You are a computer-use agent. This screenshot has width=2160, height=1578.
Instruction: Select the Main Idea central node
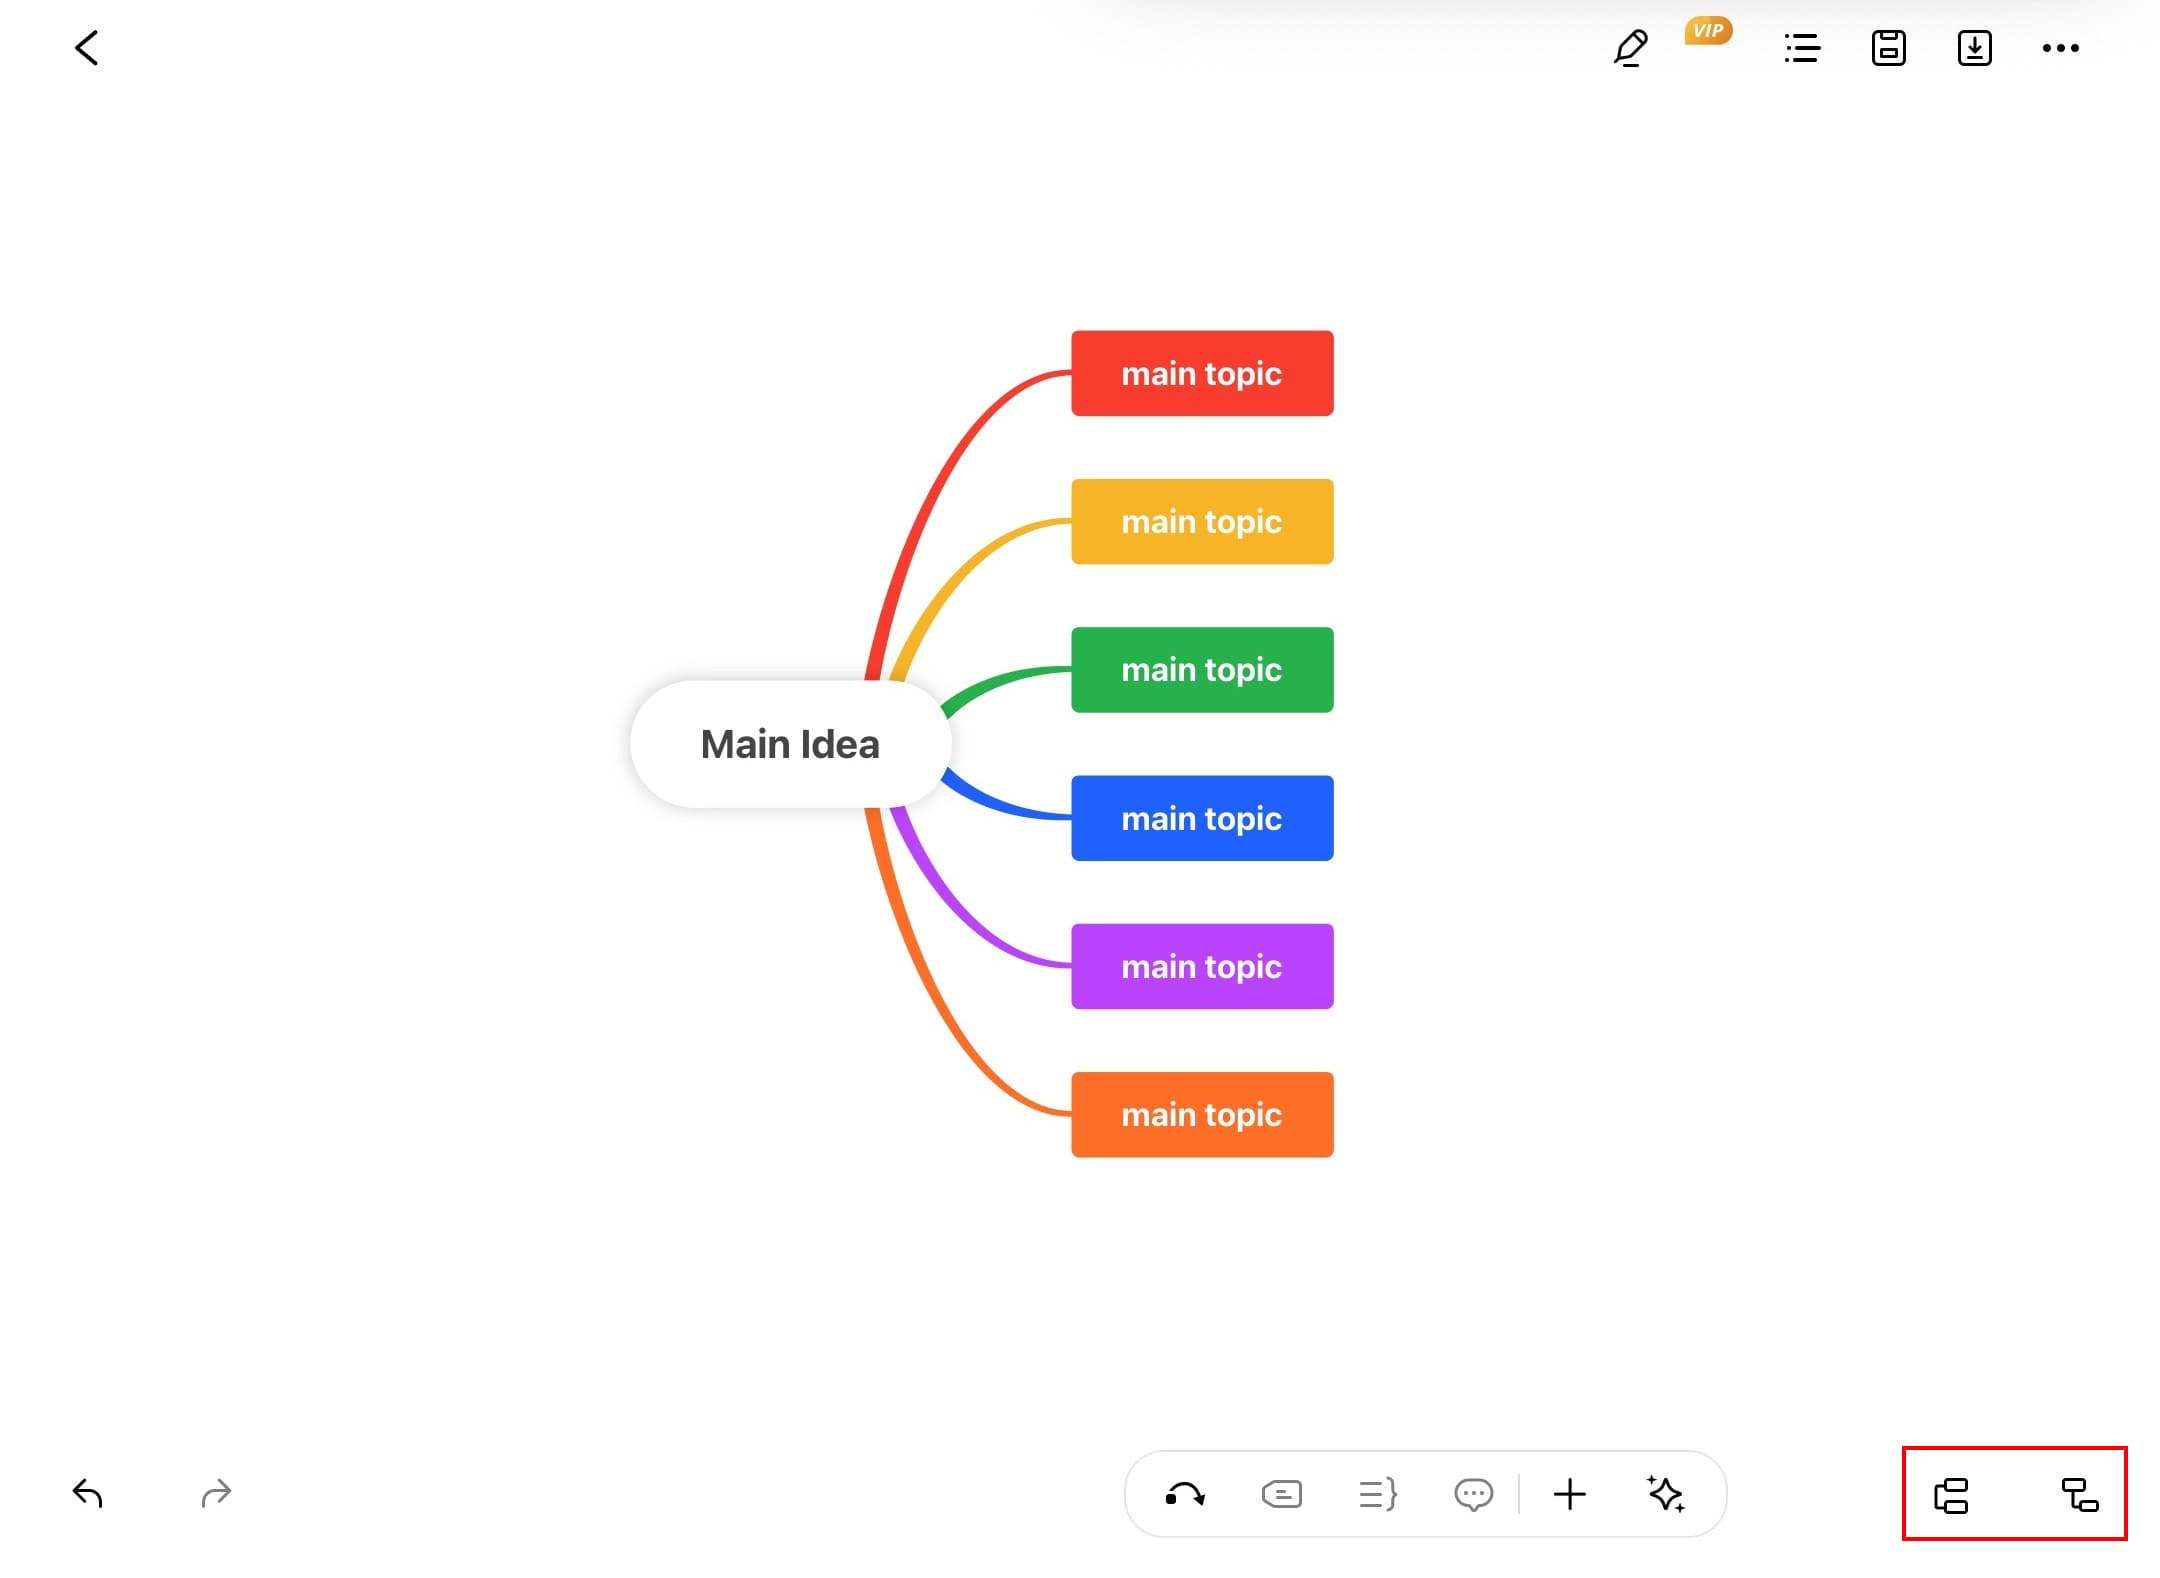(x=790, y=744)
